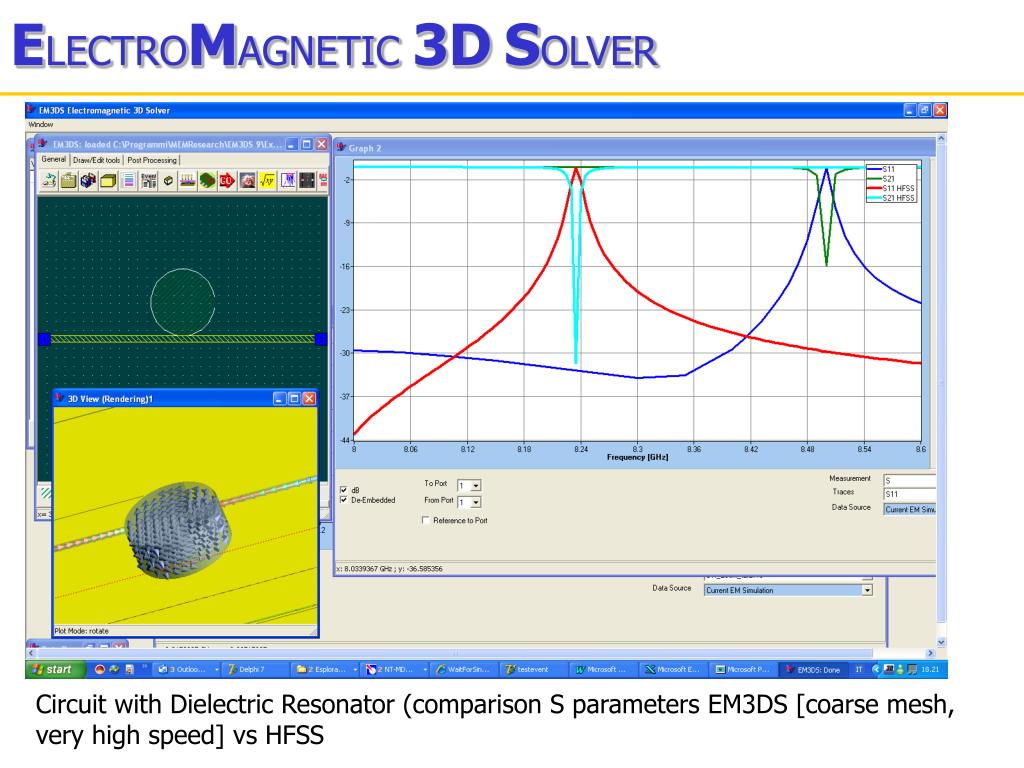This screenshot has height=768, width=1024.
Task: Click the left blue port marker in layout
Action: click(44, 339)
